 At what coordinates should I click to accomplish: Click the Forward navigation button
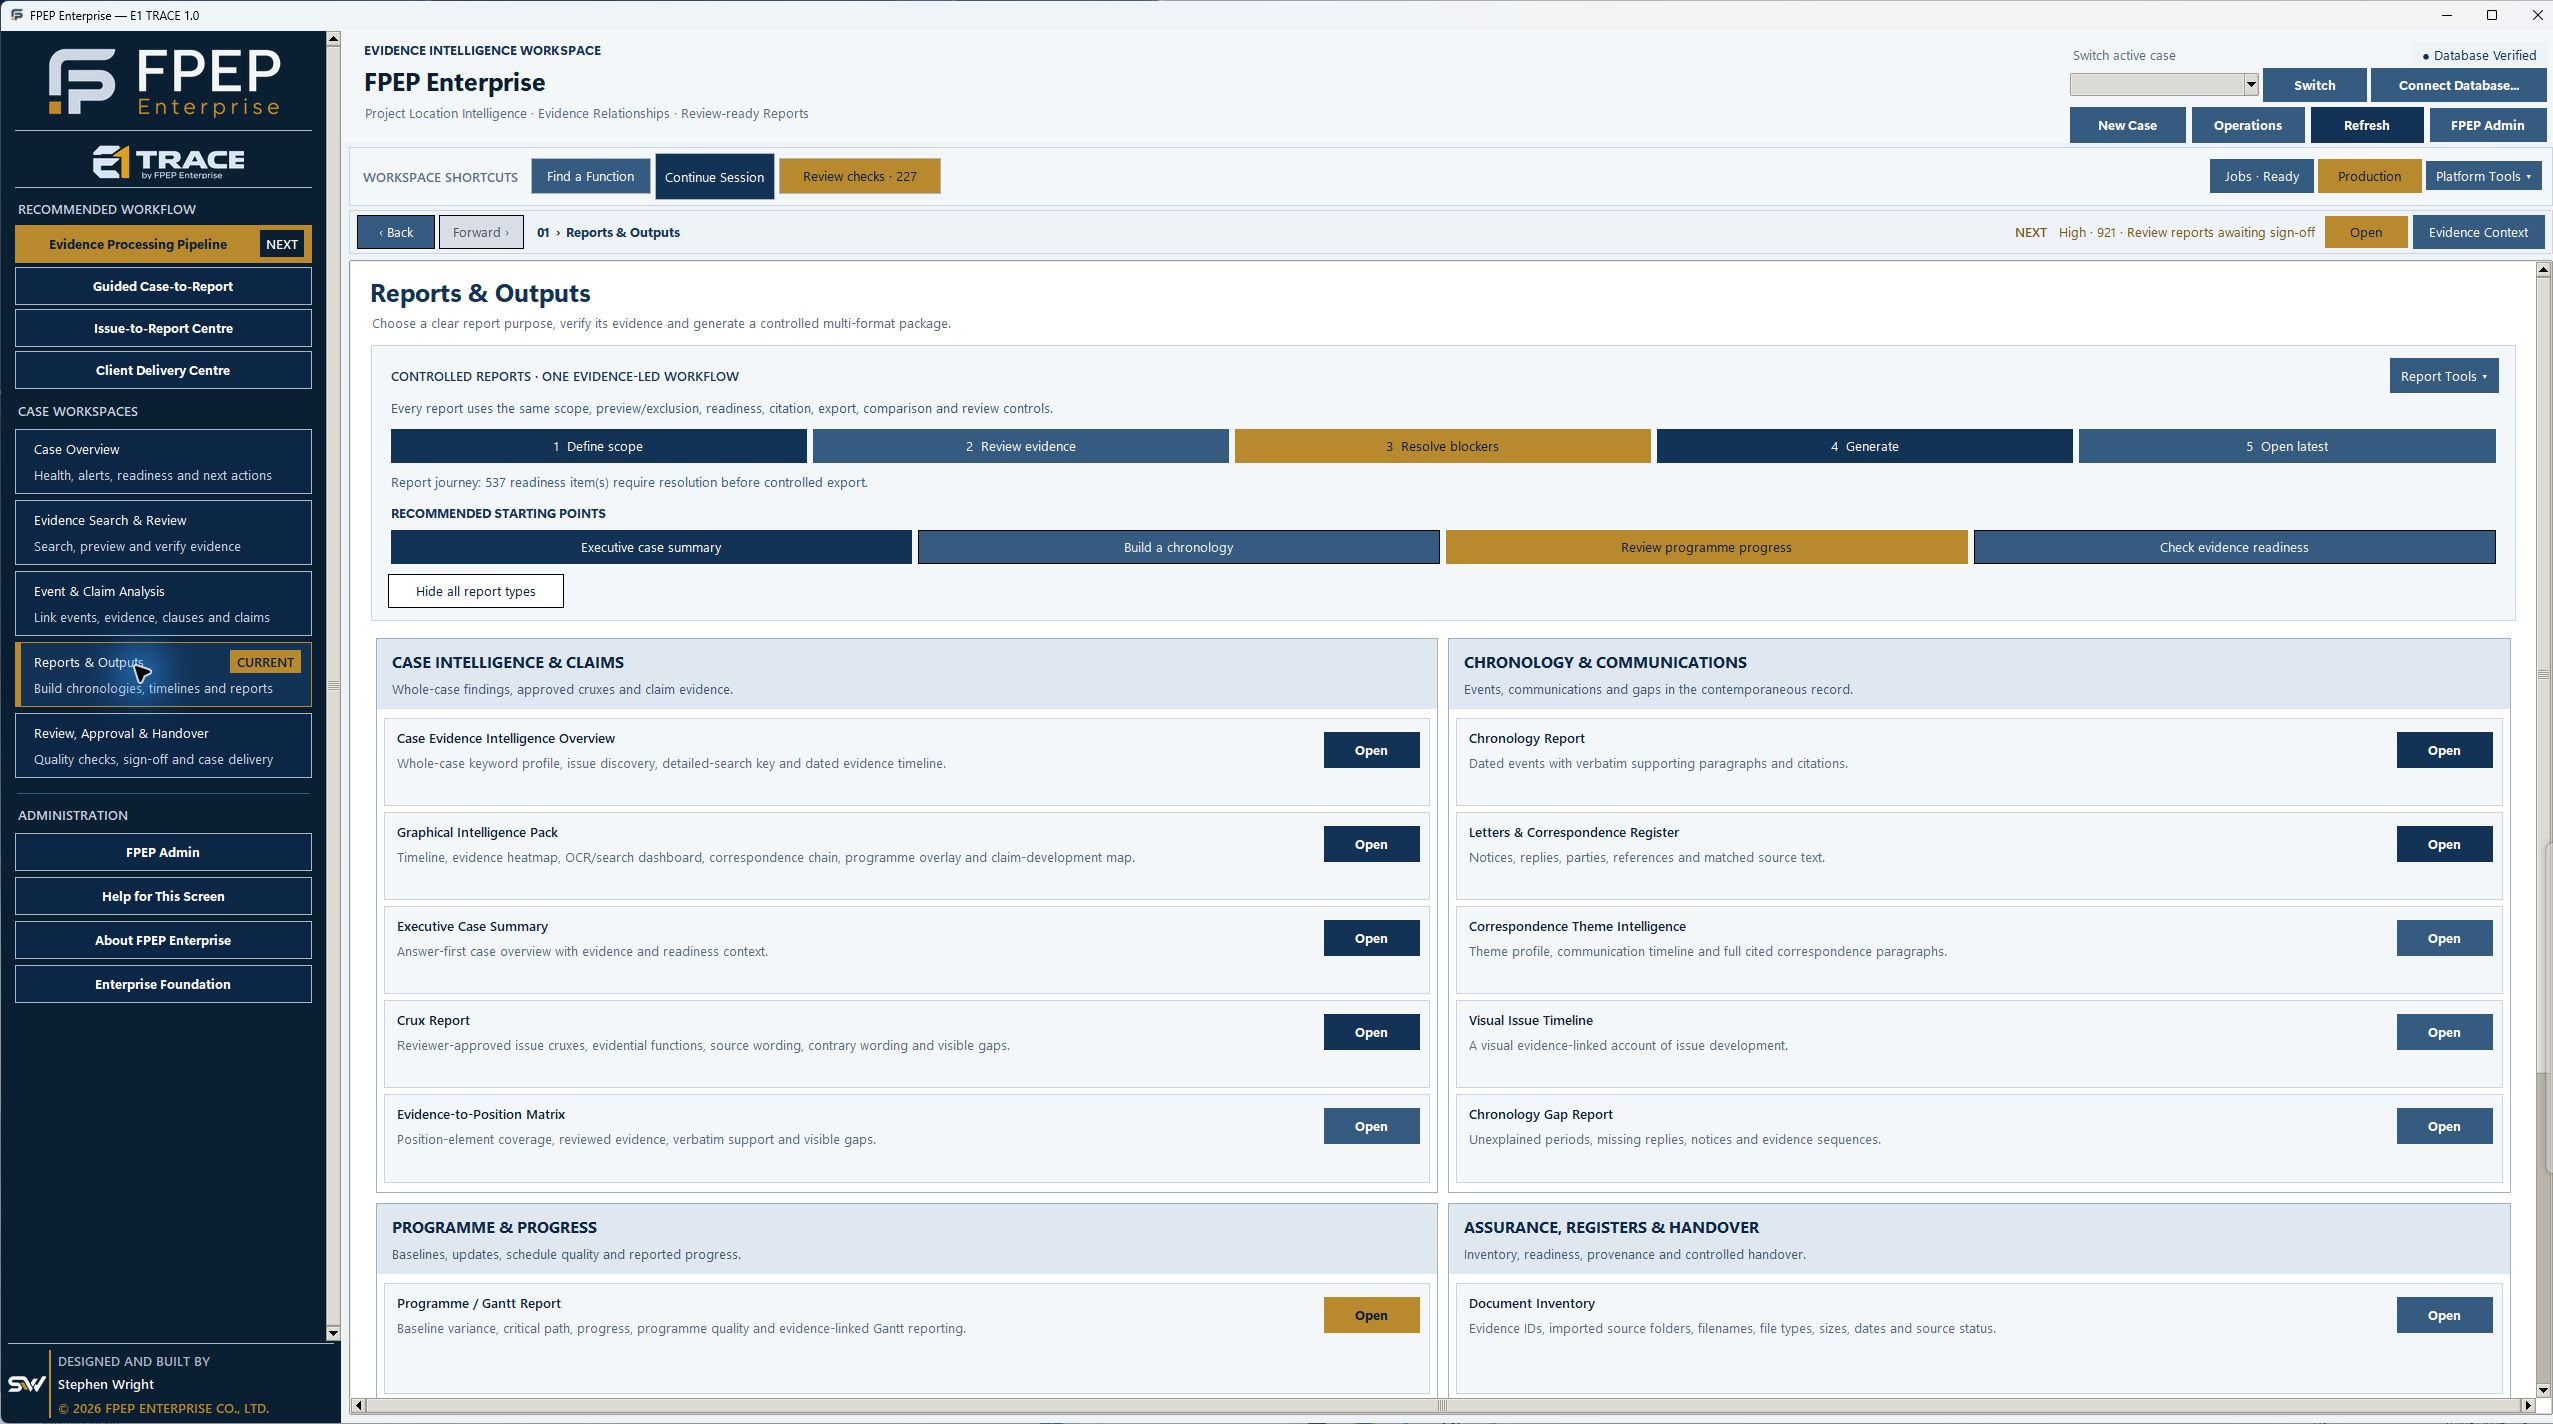click(x=480, y=232)
